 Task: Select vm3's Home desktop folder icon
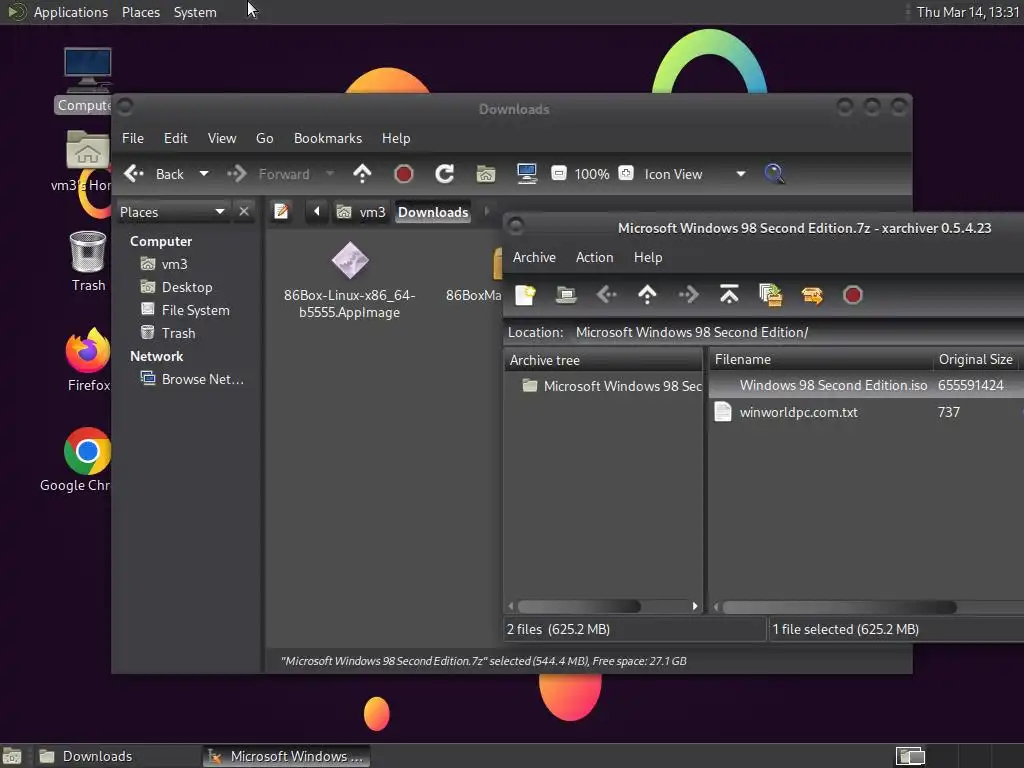88,150
